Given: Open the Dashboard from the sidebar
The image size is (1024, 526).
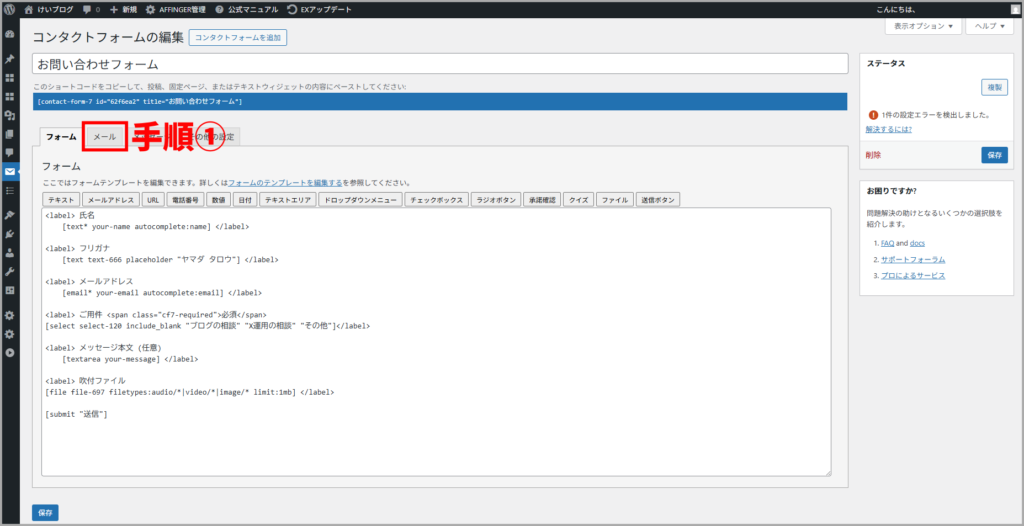Looking at the screenshot, I should click(10, 34).
